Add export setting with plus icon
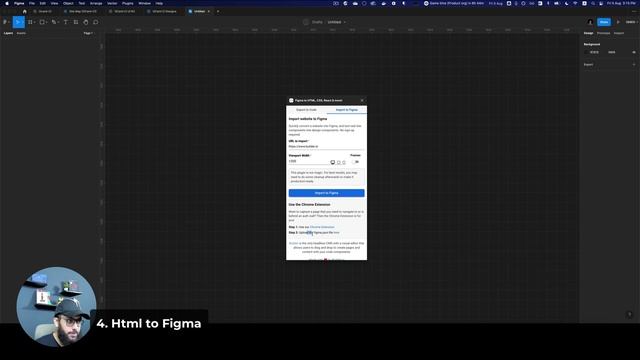The height and width of the screenshot is (360, 640). (x=634, y=64)
